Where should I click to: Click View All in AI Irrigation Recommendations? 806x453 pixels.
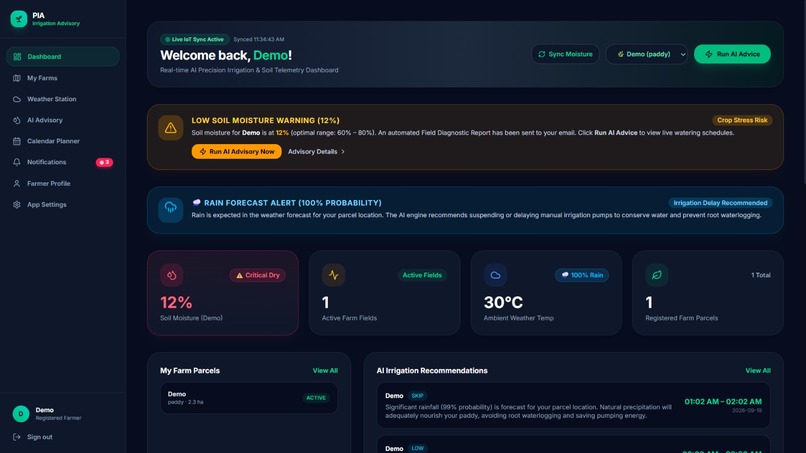tap(758, 371)
